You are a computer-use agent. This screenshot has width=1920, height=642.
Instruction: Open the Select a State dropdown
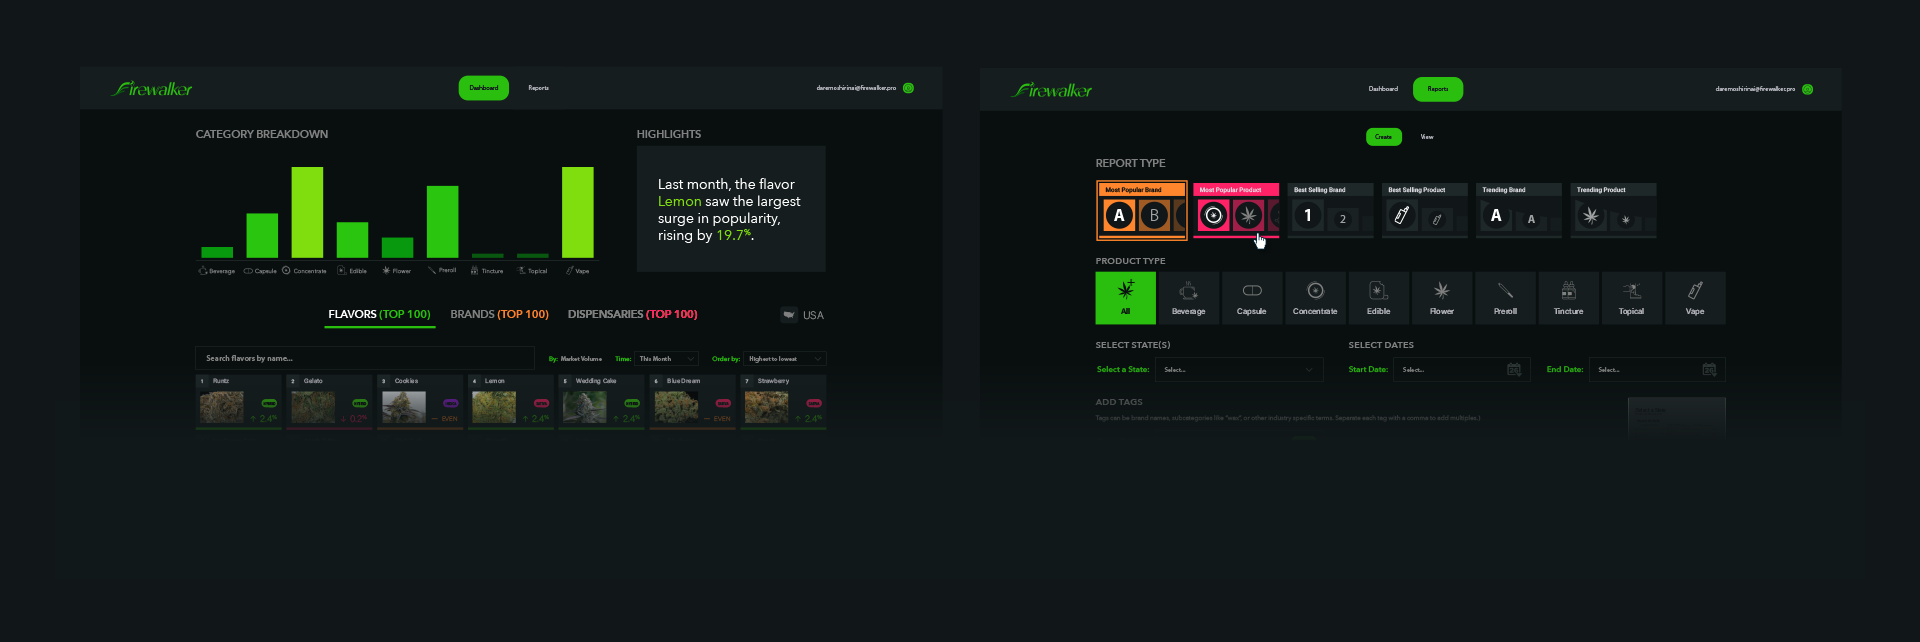[1238, 370]
